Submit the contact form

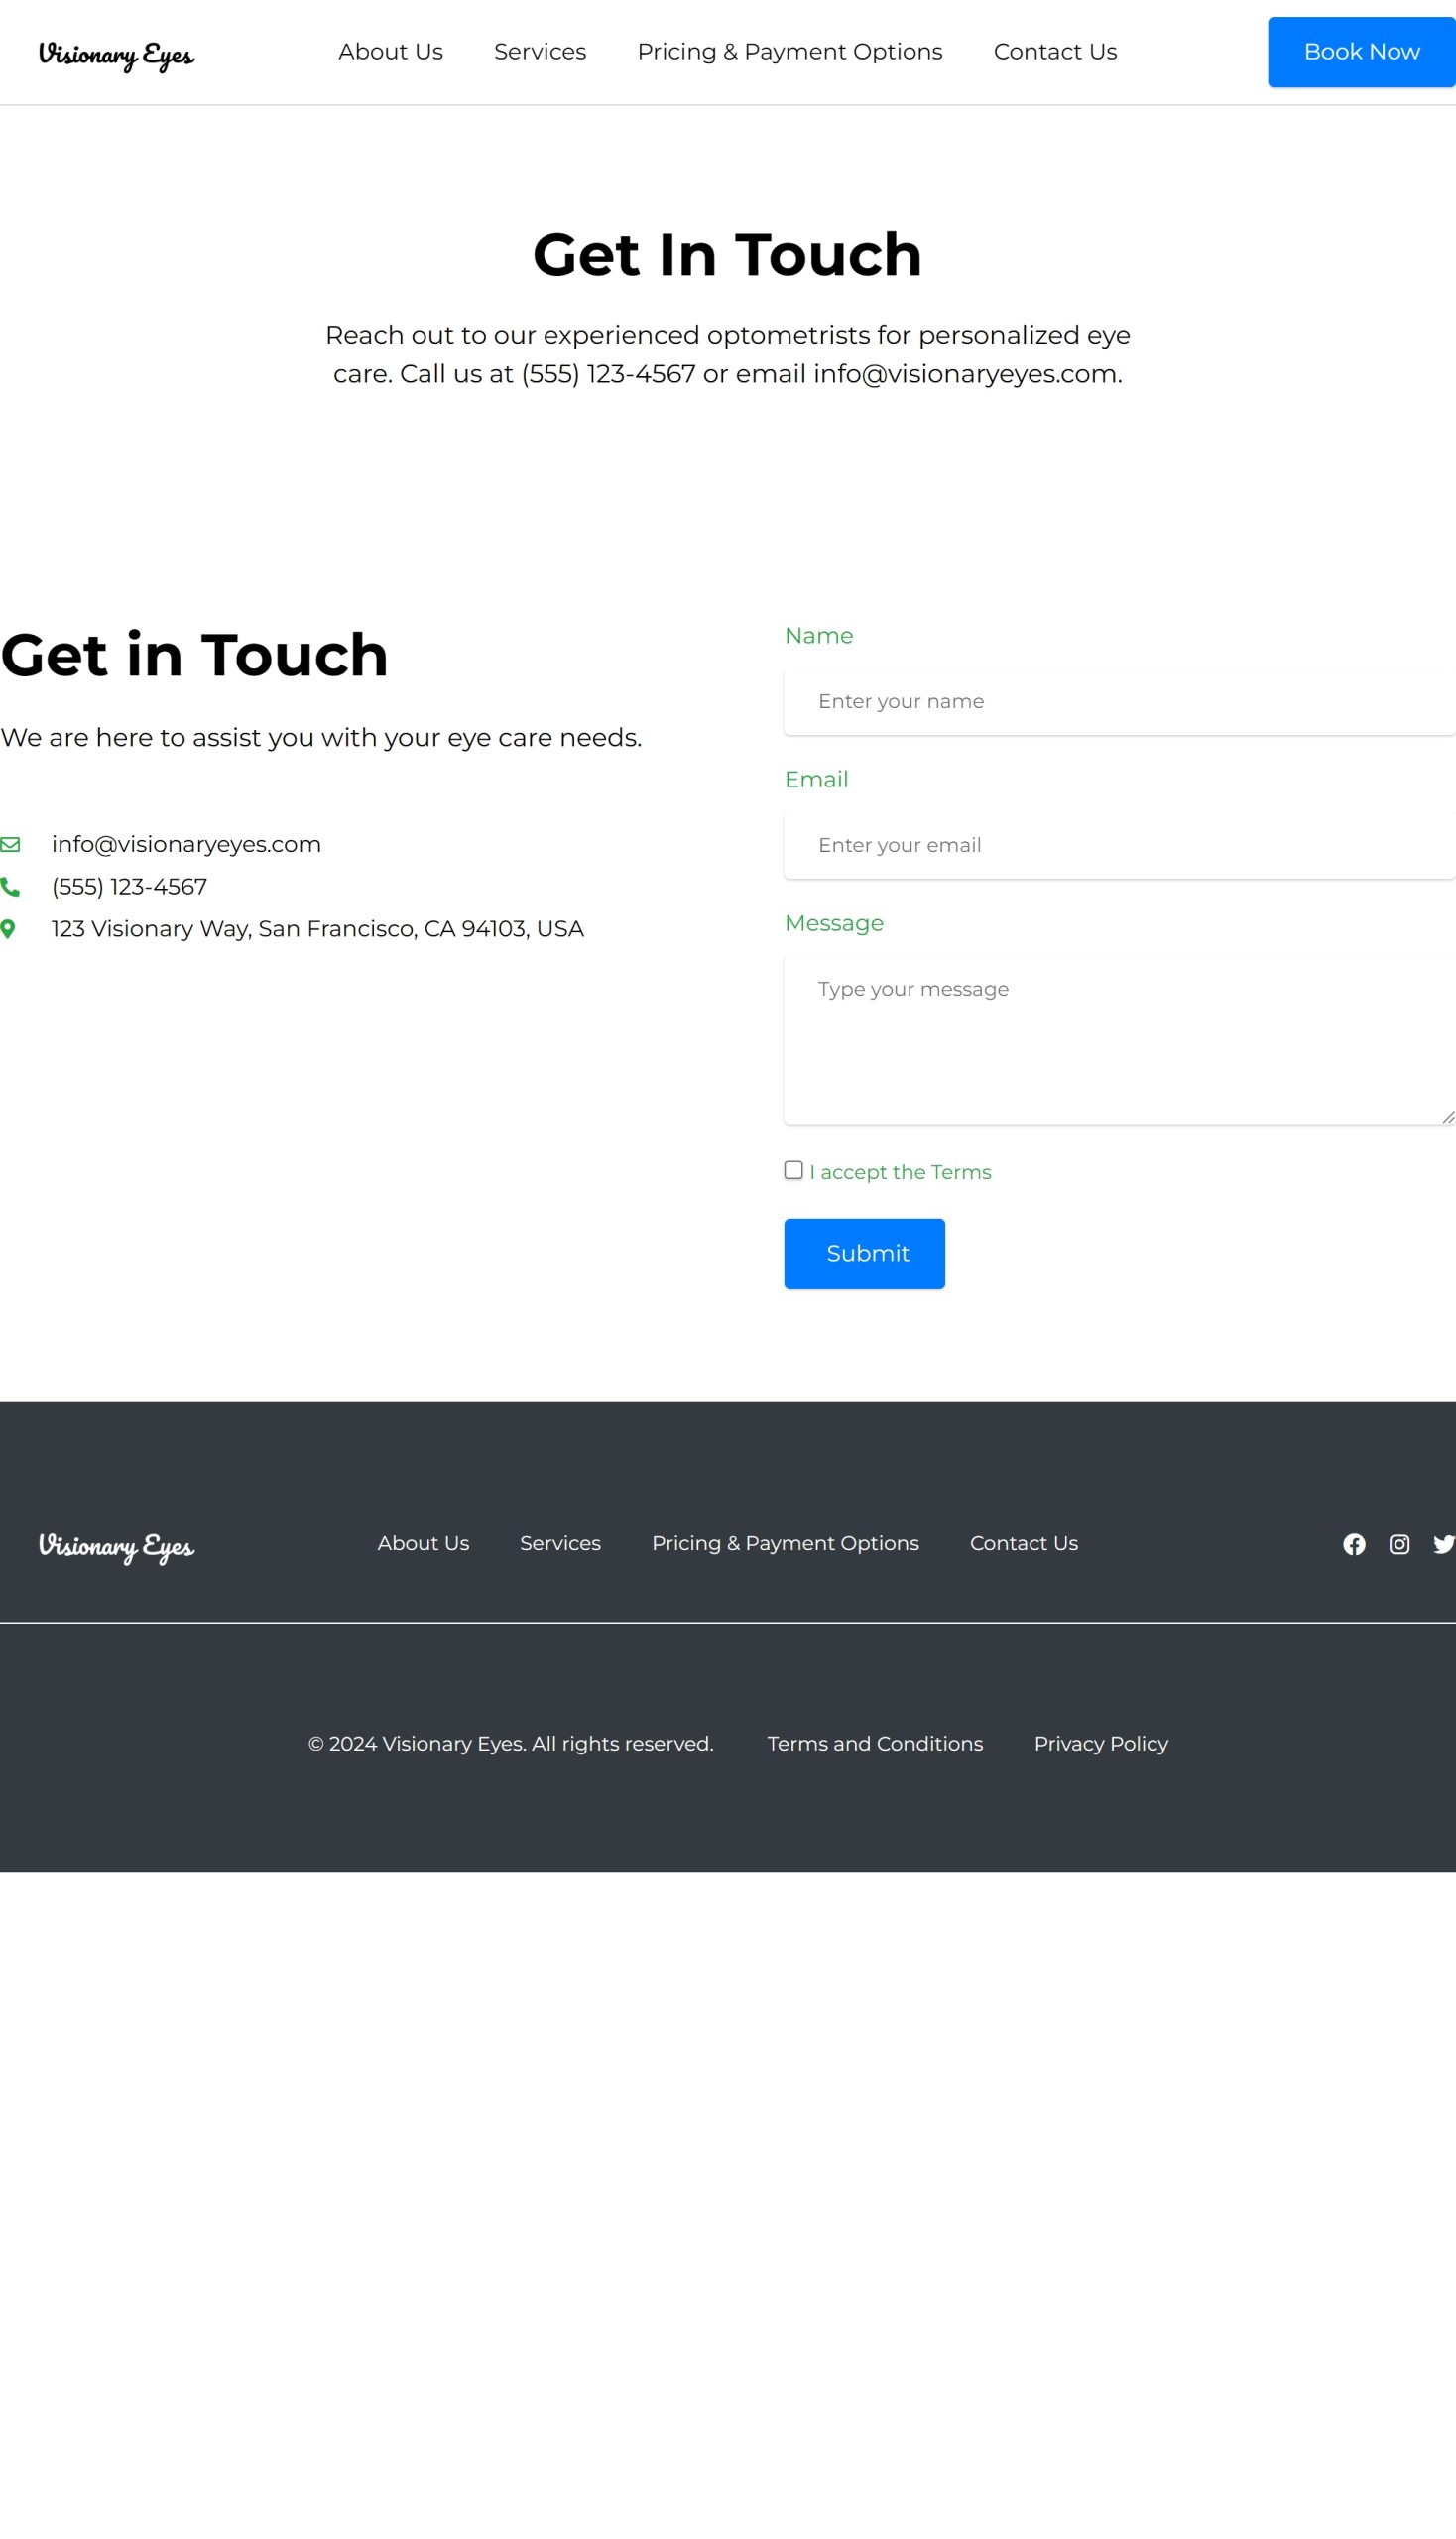[x=864, y=1254]
